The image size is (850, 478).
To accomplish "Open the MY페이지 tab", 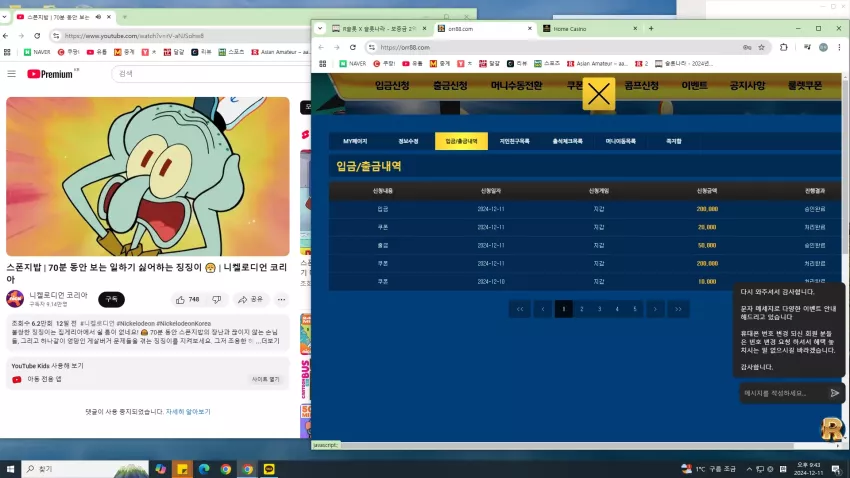I will (355, 141).
